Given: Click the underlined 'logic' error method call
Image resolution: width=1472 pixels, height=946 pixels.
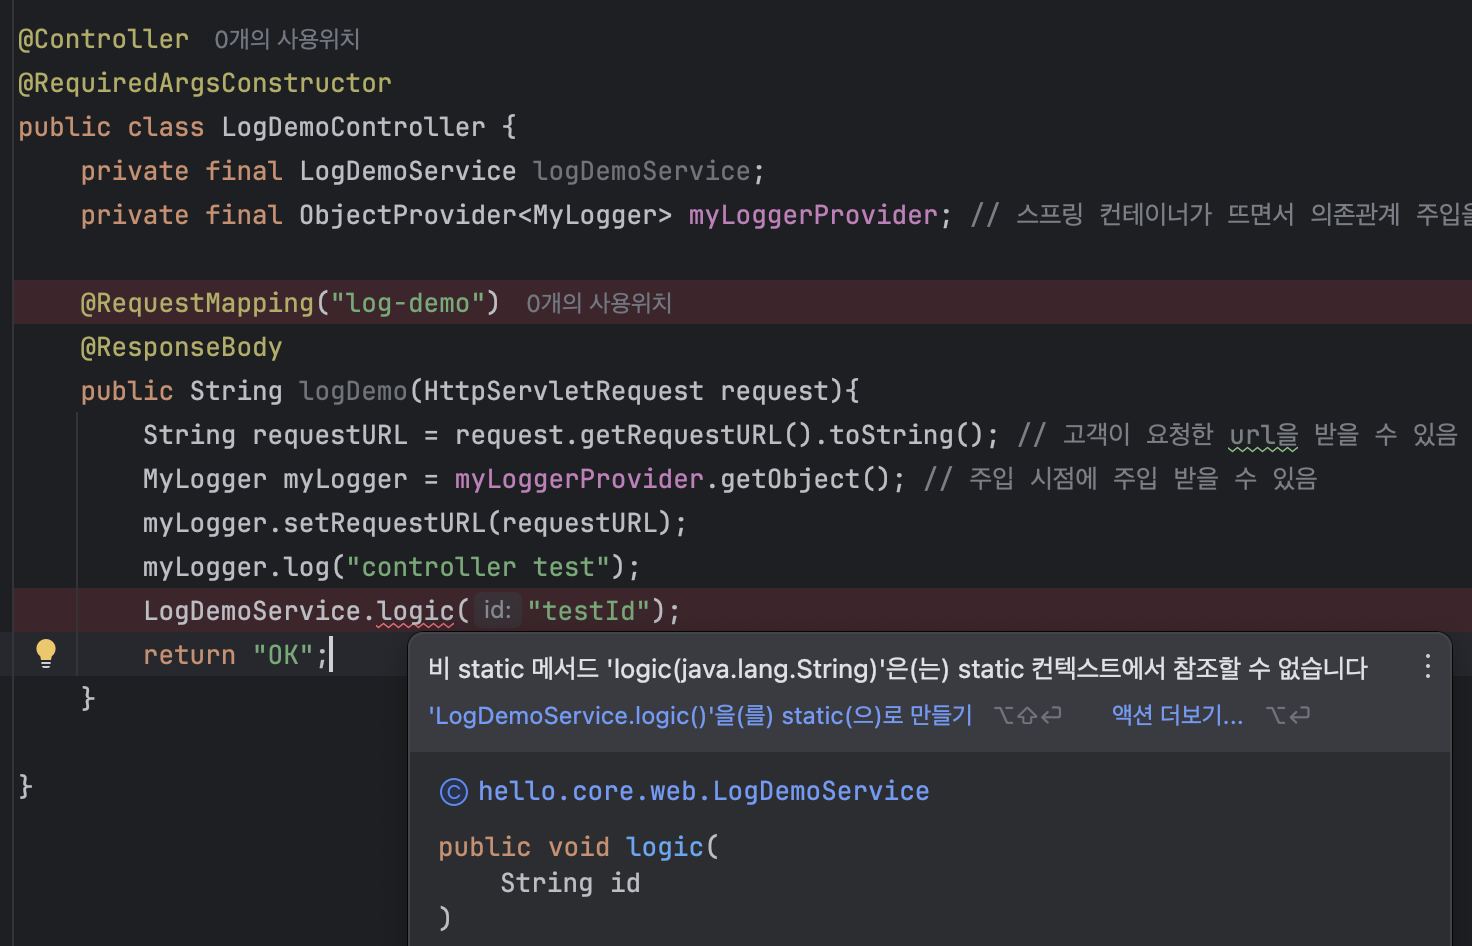Looking at the screenshot, I should pos(415,611).
